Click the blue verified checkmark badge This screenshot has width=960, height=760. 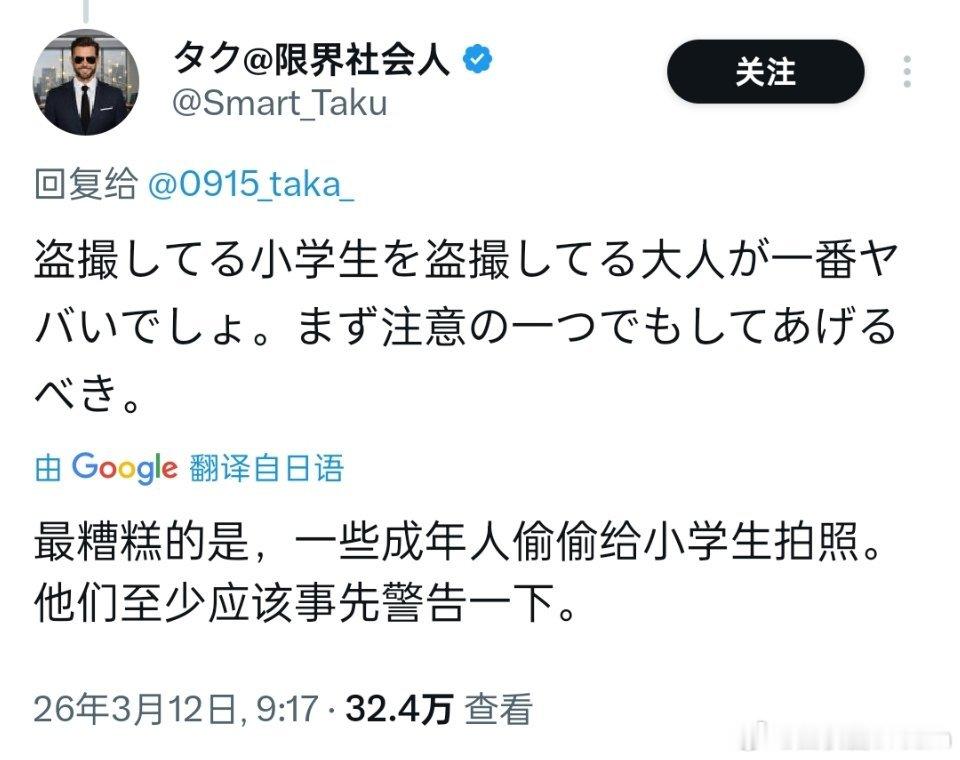[x=477, y=59]
